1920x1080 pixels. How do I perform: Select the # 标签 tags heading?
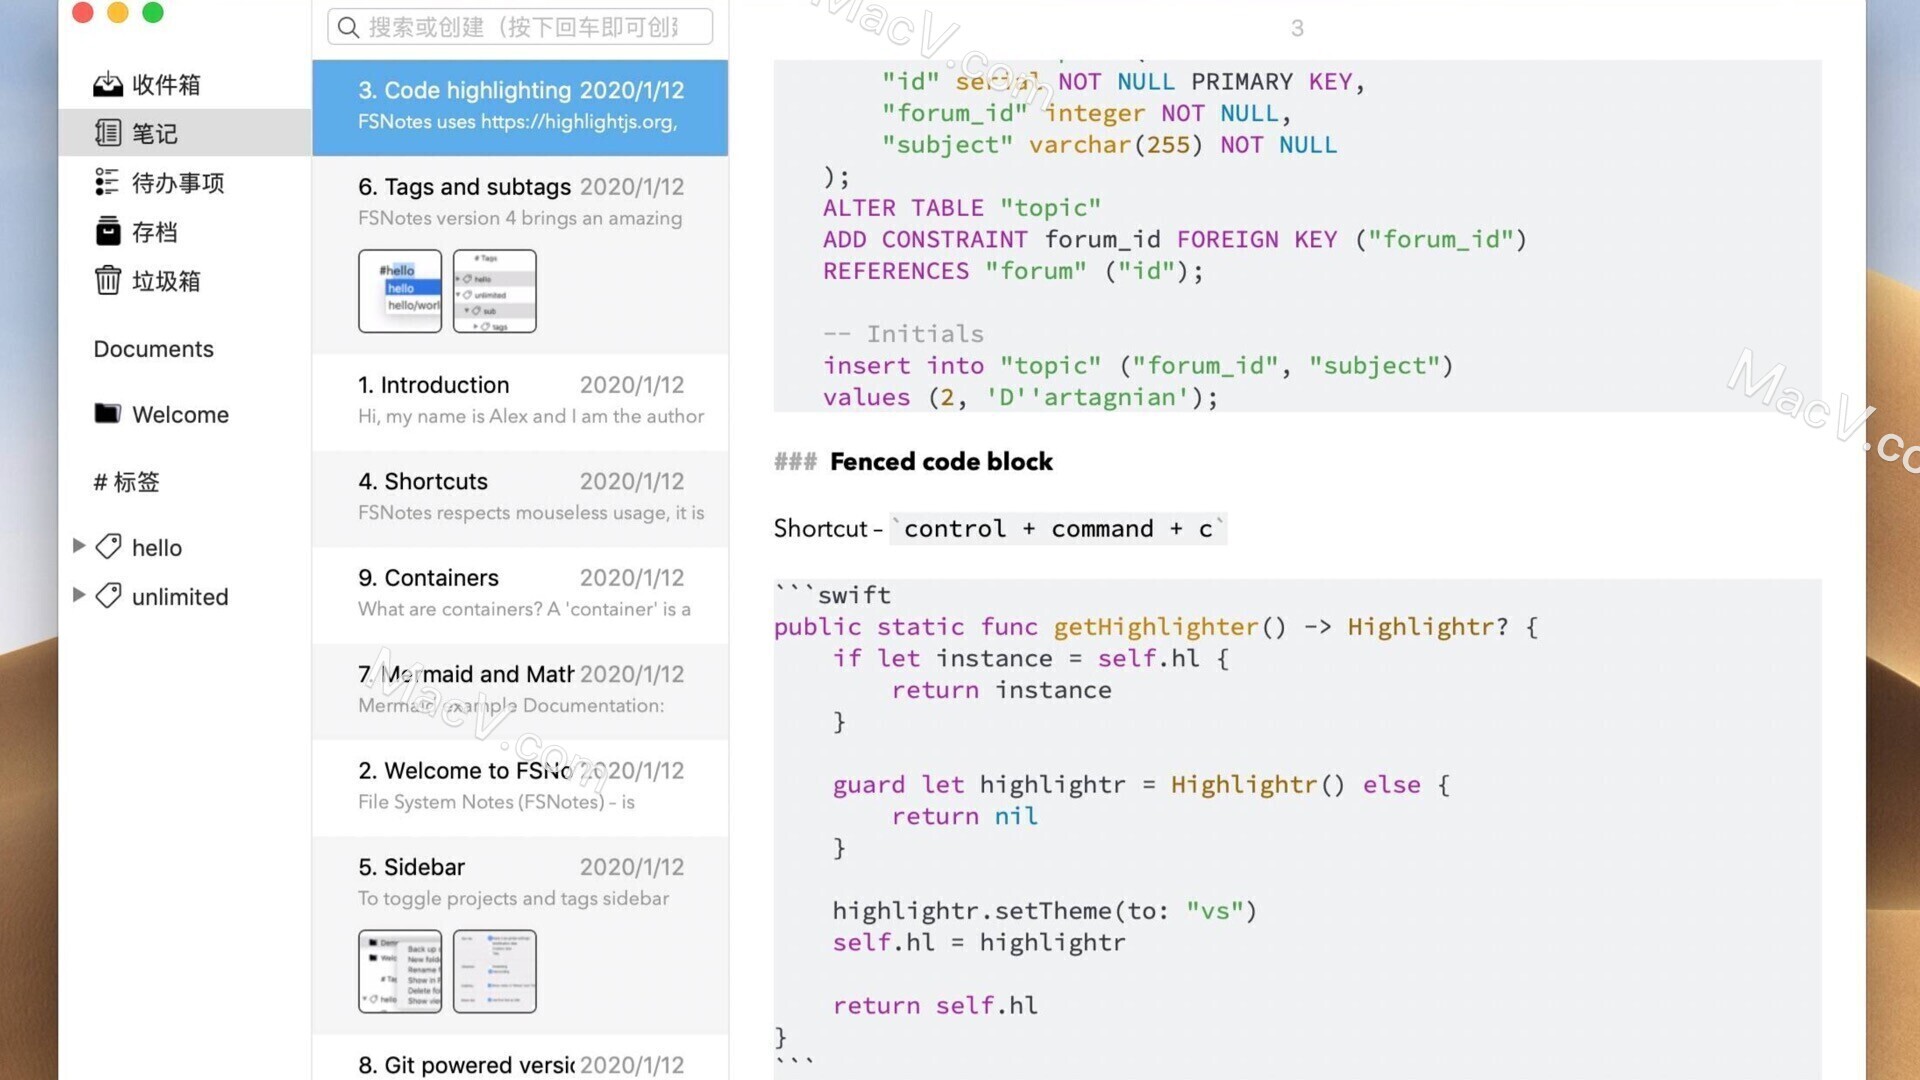pos(126,482)
